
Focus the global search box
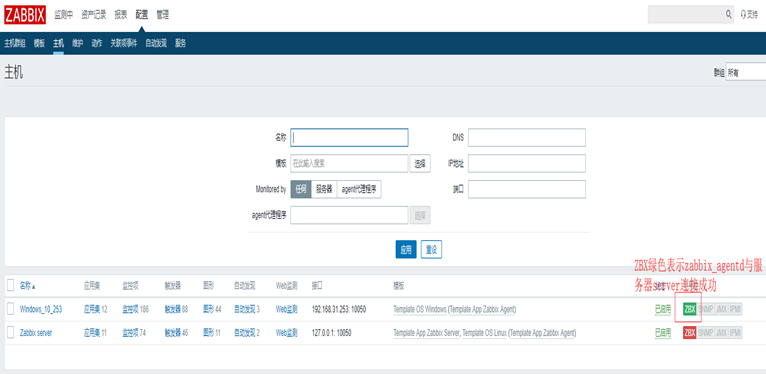pyautogui.click(x=685, y=15)
